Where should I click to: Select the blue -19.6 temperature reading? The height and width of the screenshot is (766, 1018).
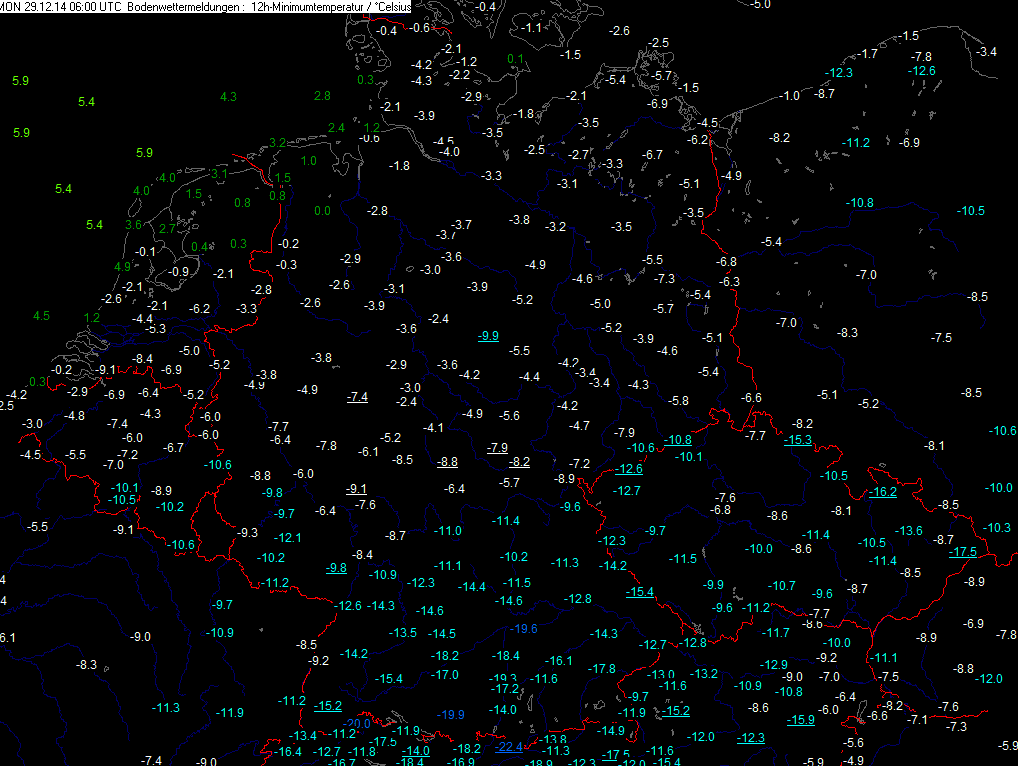(524, 628)
